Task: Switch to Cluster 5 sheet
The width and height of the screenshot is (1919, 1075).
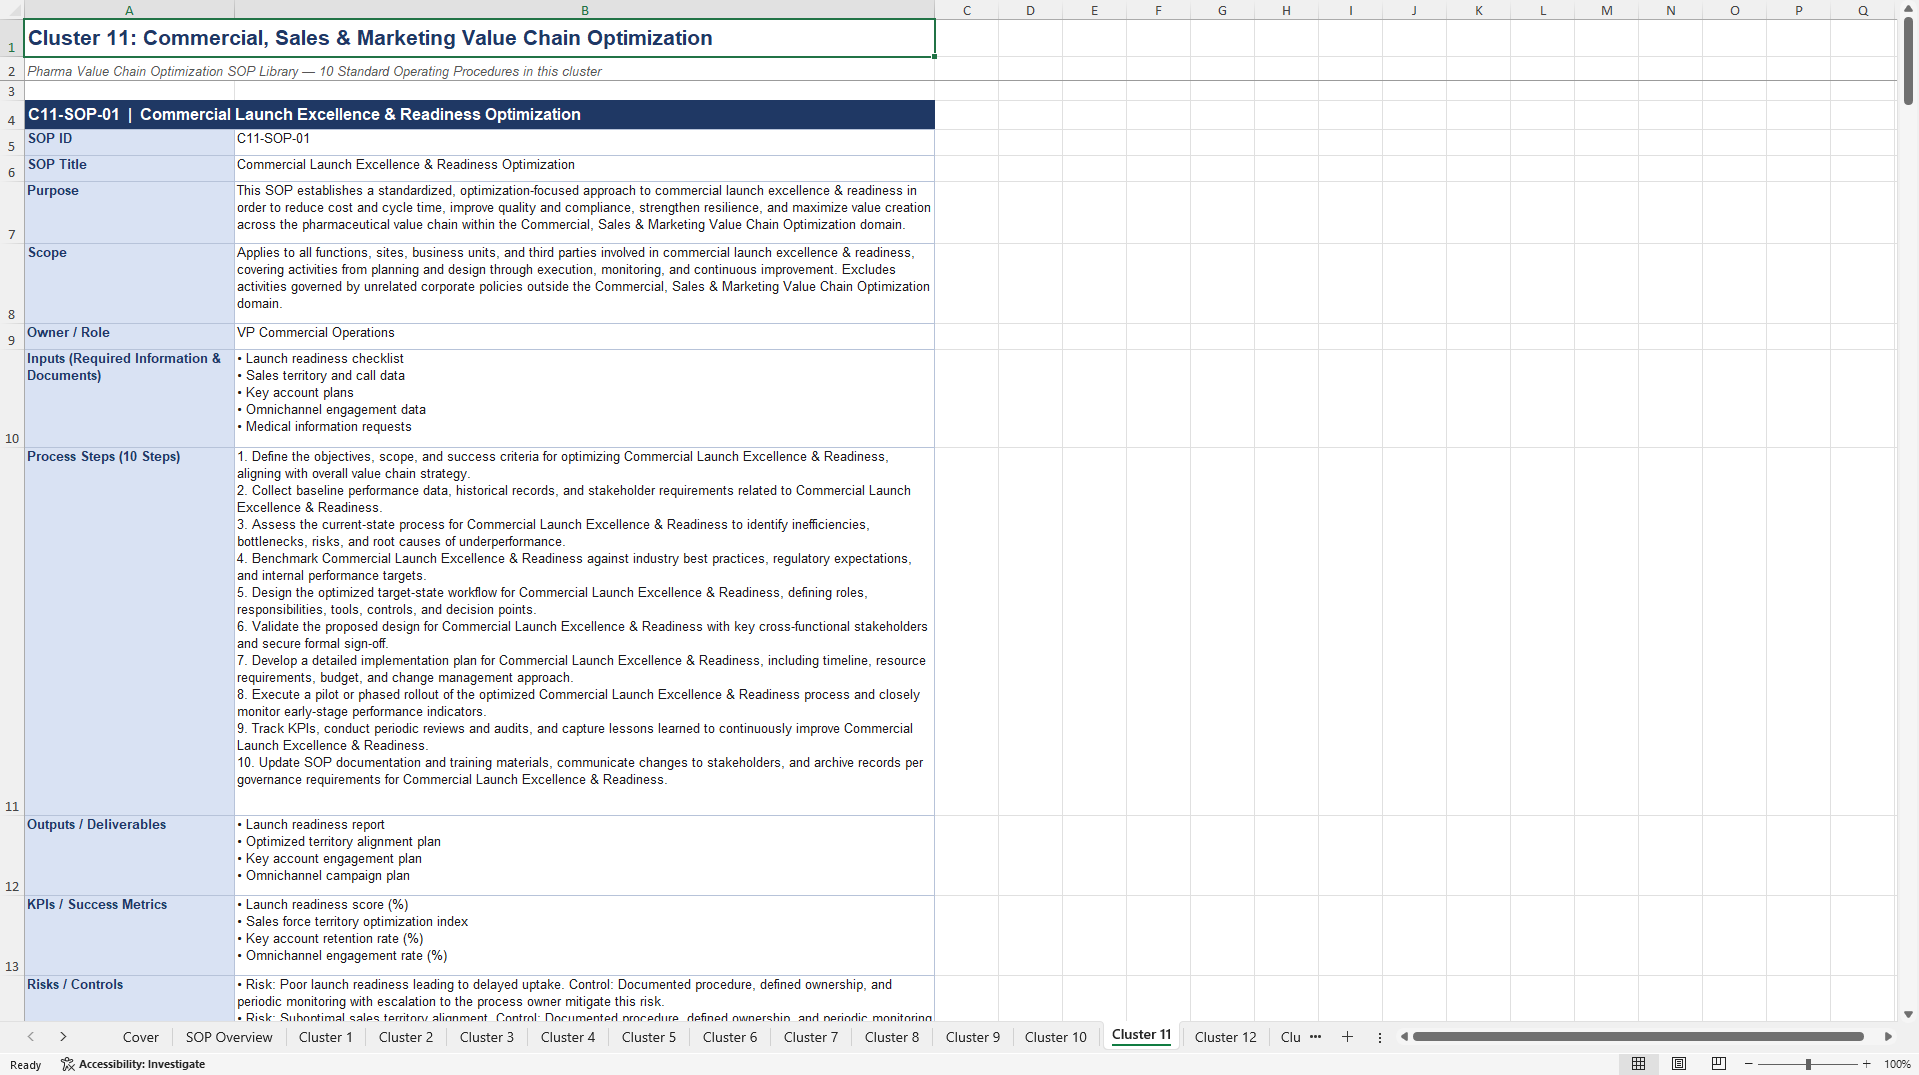Action: coord(649,1037)
